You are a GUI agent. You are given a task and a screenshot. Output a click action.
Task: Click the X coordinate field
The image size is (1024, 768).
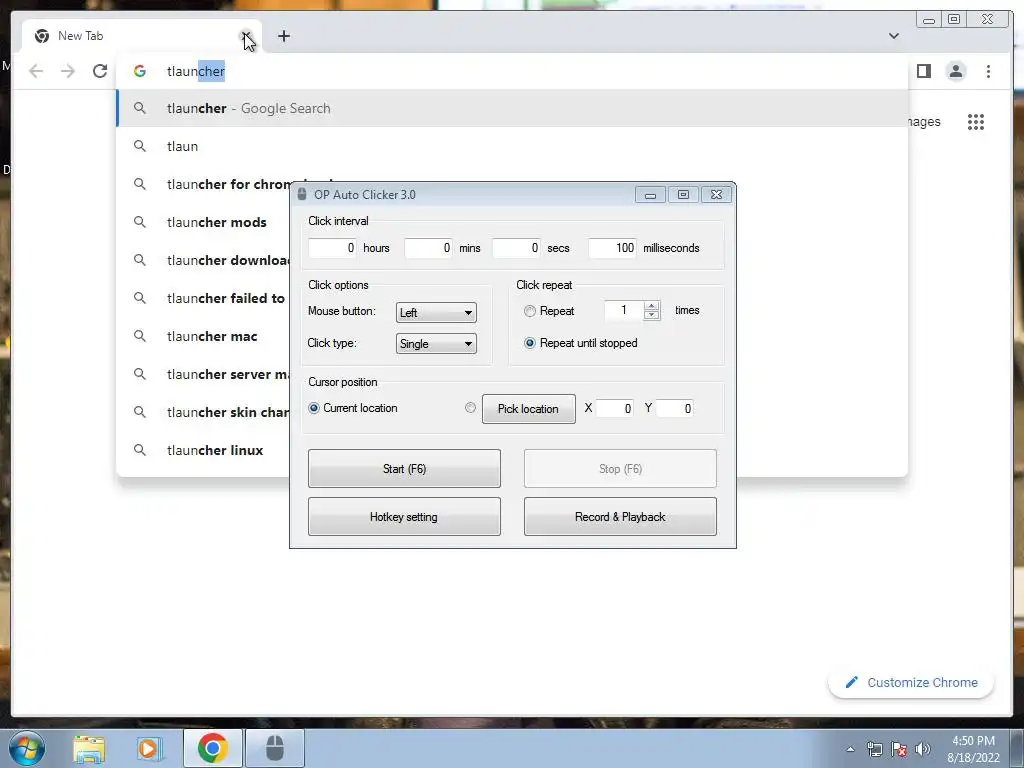[x=615, y=408]
